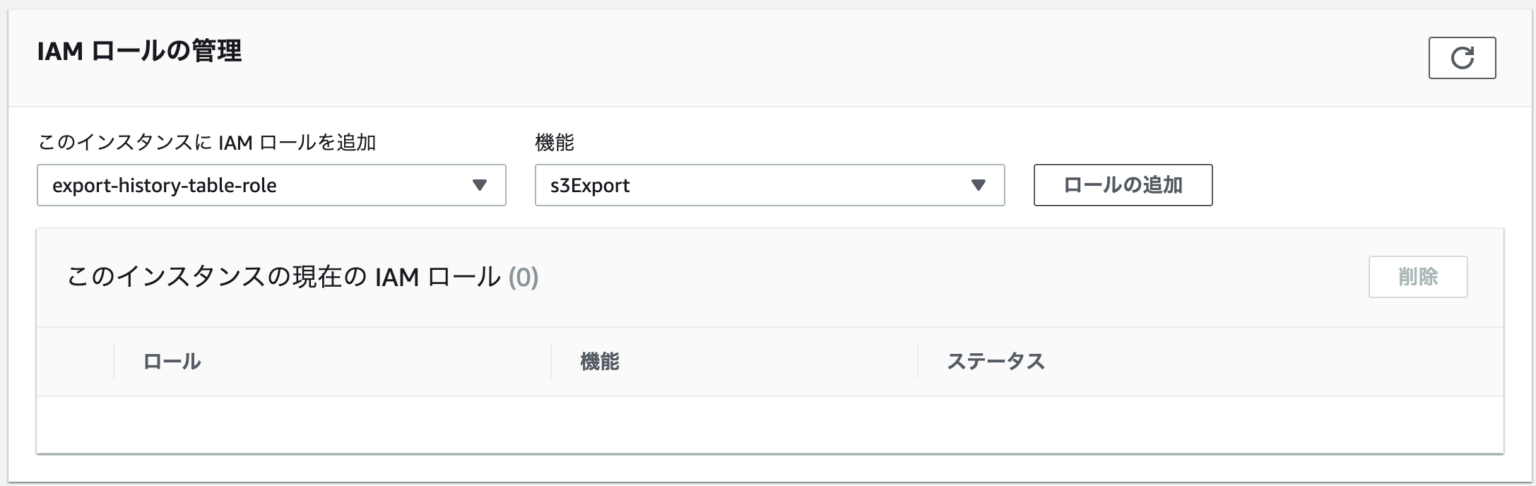Click the refresh icon button
Image resolution: width=1536 pixels, height=486 pixels.
click(x=1462, y=58)
